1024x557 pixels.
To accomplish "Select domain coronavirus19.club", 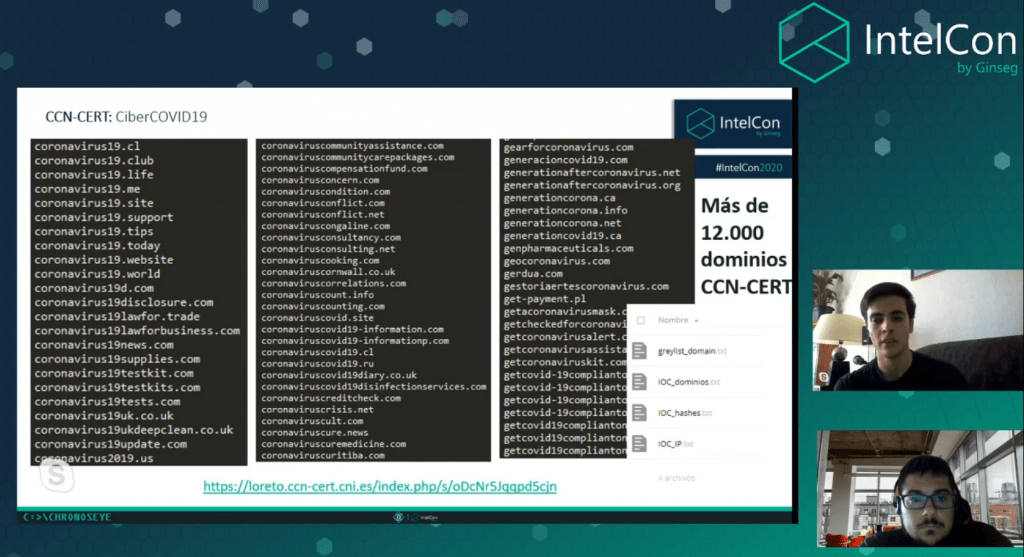I will point(94,161).
